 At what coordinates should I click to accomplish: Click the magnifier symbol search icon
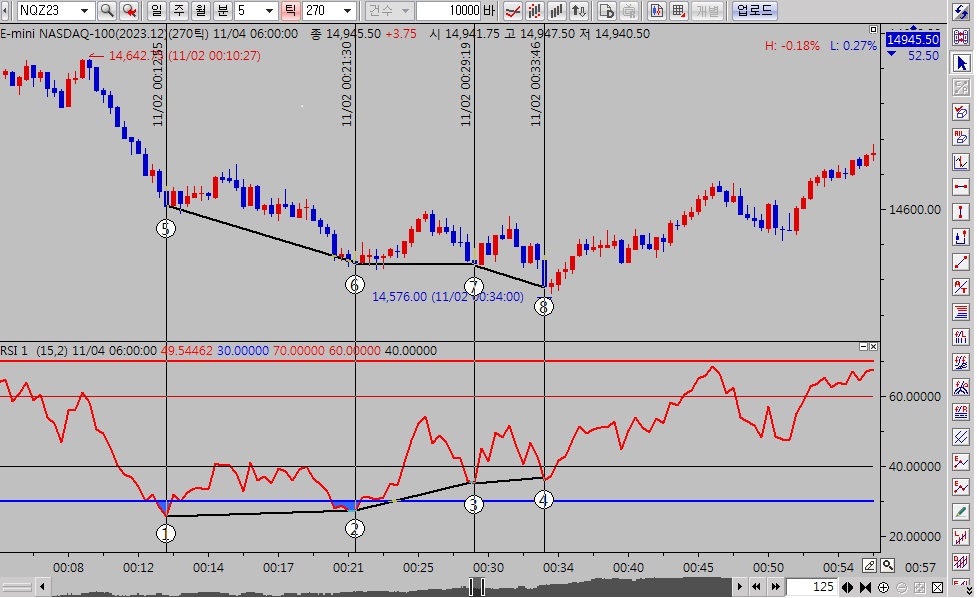tap(106, 11)
